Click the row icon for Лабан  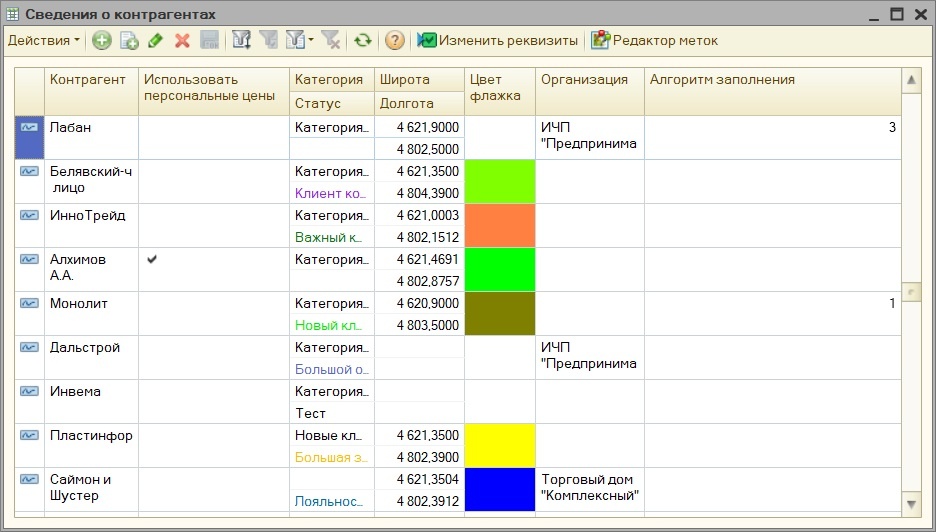pos(29,127)
